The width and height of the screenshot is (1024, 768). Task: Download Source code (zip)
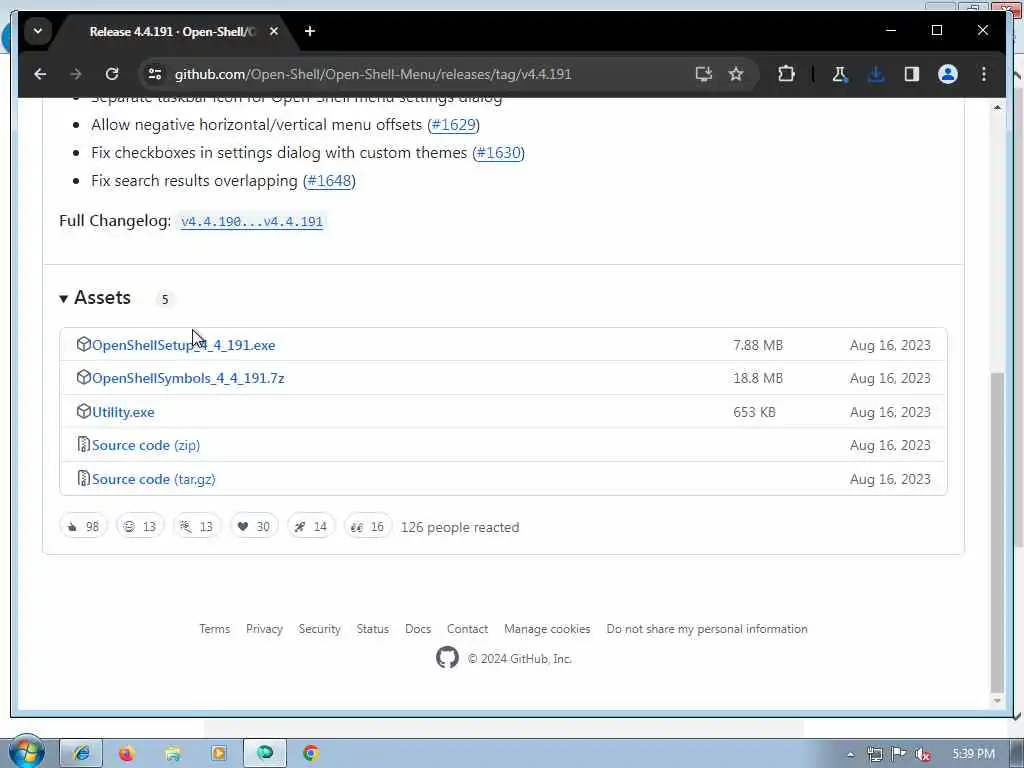pos(146,445)
